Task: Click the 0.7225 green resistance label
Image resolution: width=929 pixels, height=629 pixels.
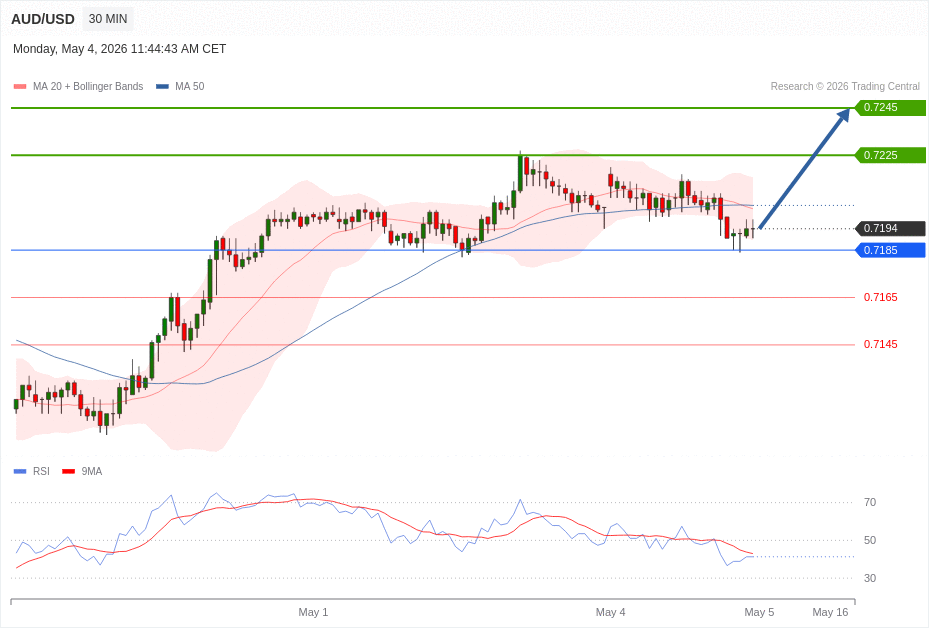Action: [x=890, y=155]
